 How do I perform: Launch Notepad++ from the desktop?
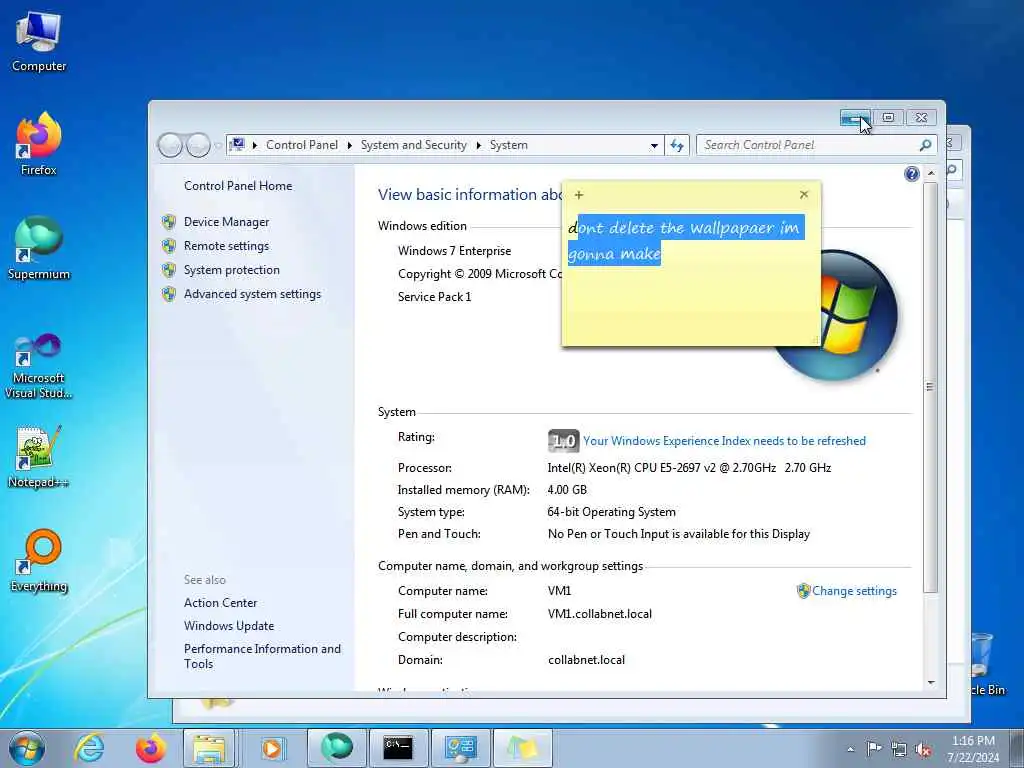point(39,456)
